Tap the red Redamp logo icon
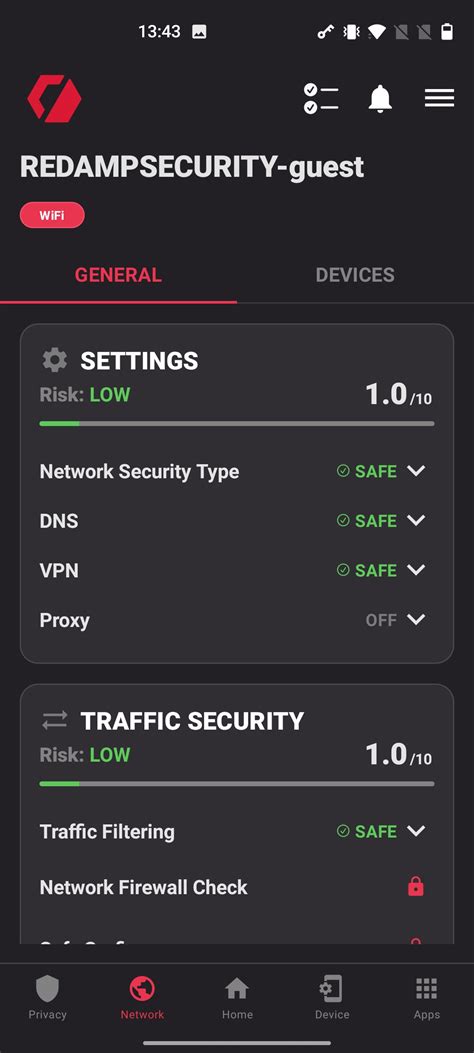474x1053 pixels. [54, 99]
